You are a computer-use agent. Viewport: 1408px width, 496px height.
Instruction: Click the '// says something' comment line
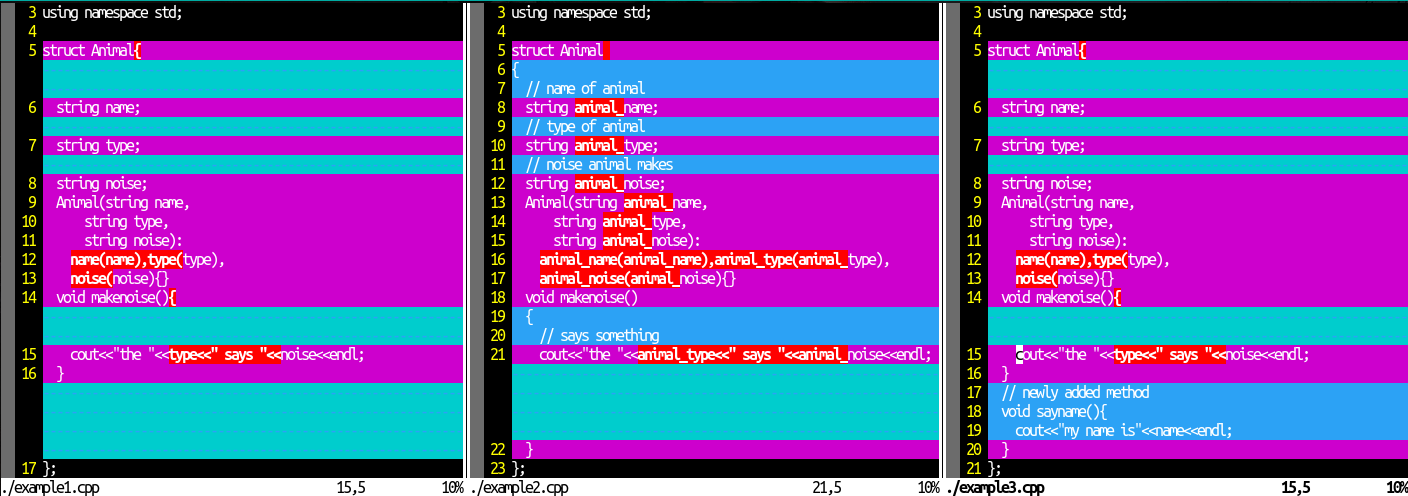point(599,335)
